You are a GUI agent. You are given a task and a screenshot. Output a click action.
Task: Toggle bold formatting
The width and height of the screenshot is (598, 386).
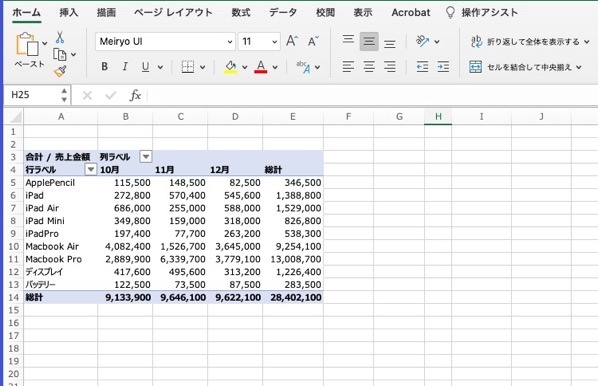(104, 67)
